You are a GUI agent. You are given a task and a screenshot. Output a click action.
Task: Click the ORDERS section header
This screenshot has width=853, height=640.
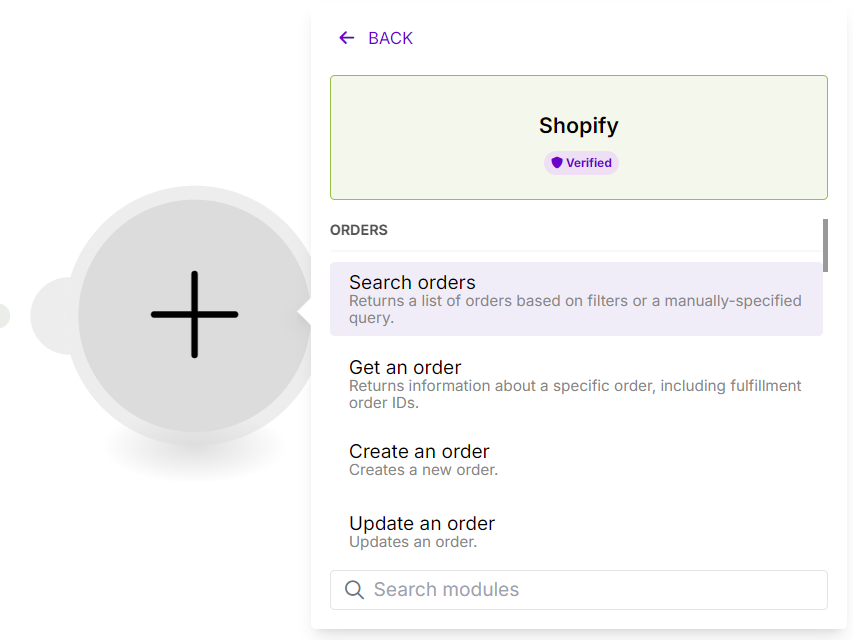coord(359,230)
